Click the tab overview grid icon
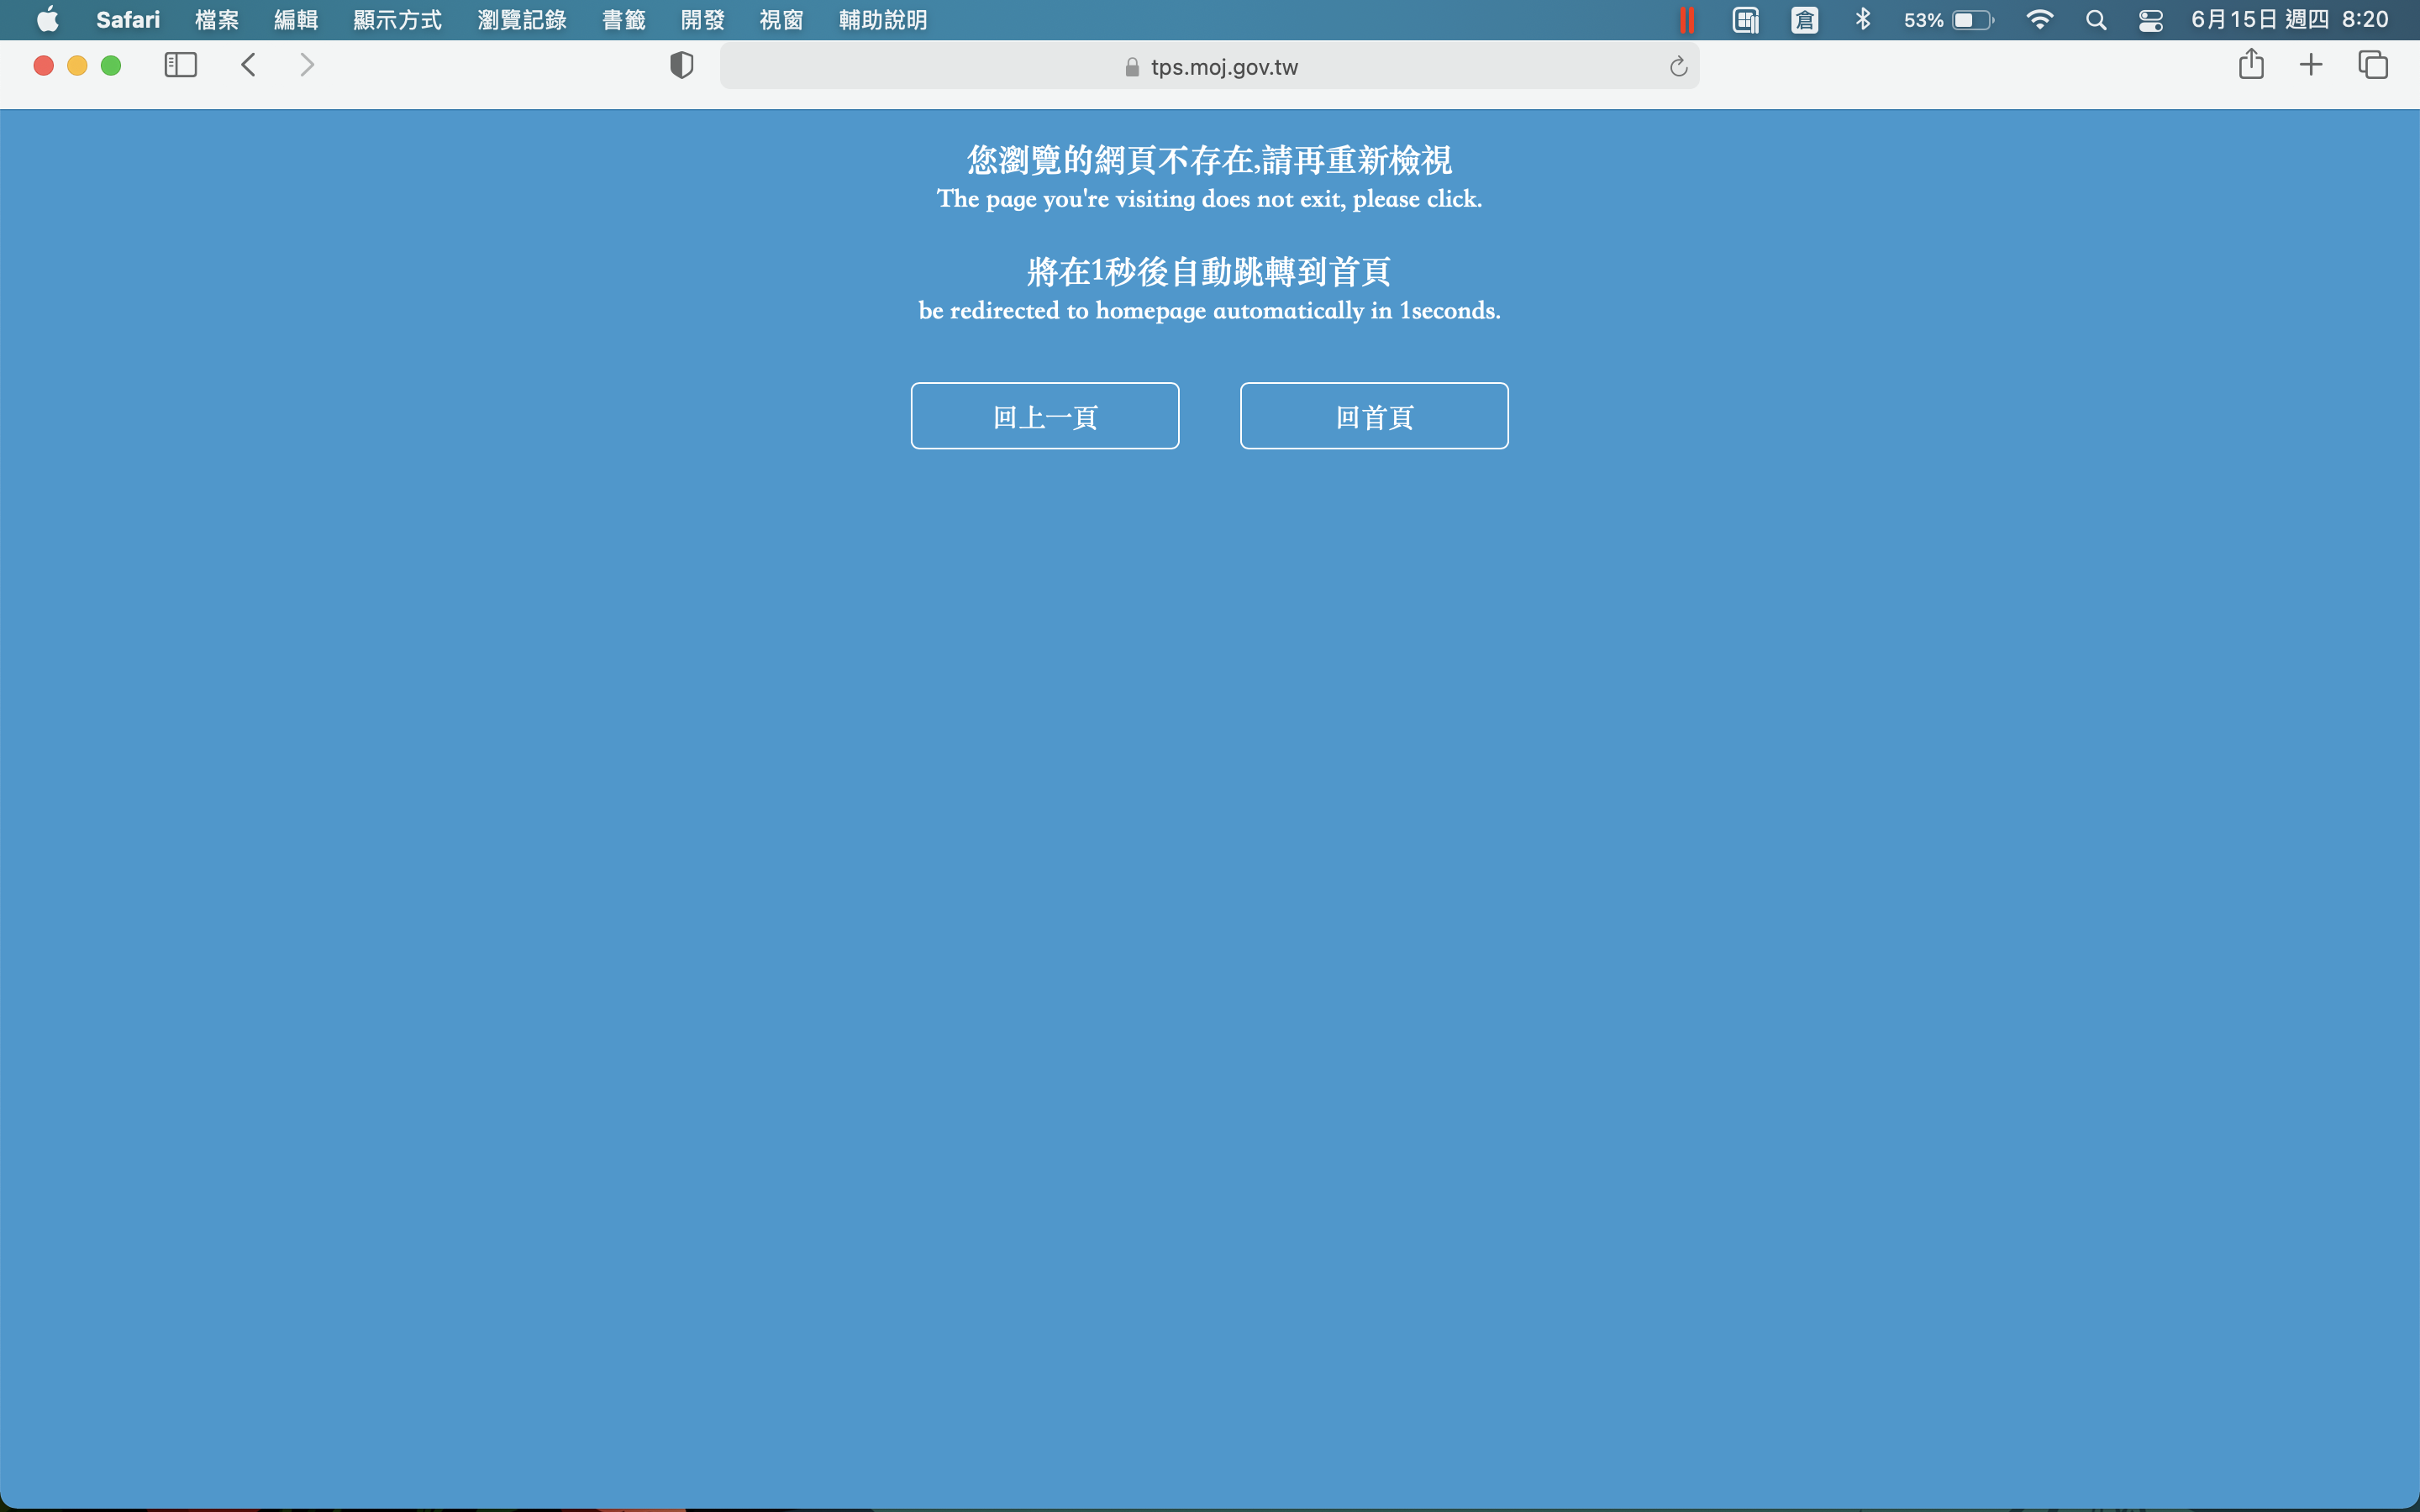The width and height of the screenshot is (2420, 1512). pos(2371,66)
